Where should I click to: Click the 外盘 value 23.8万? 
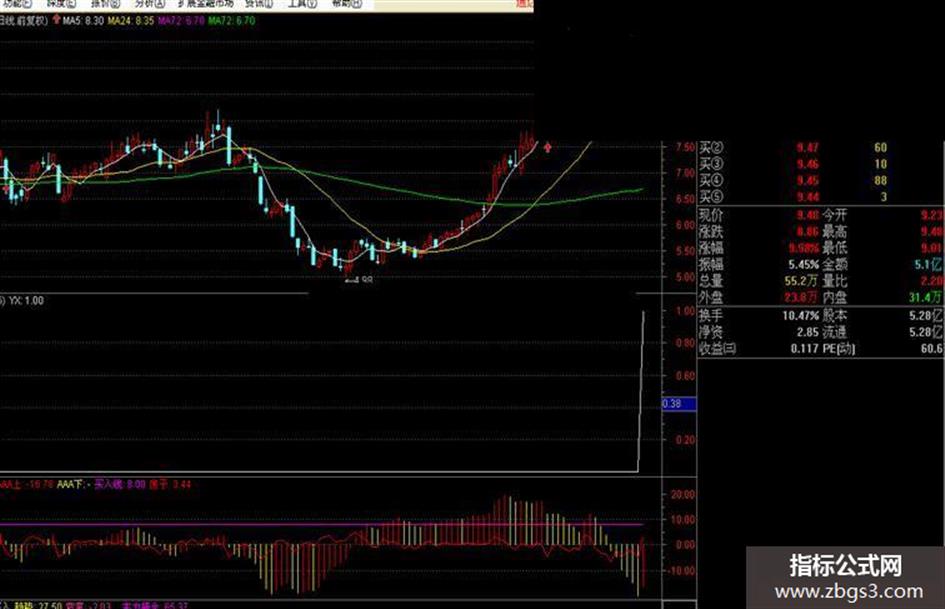pyautogui.click(x=801, y=297)
